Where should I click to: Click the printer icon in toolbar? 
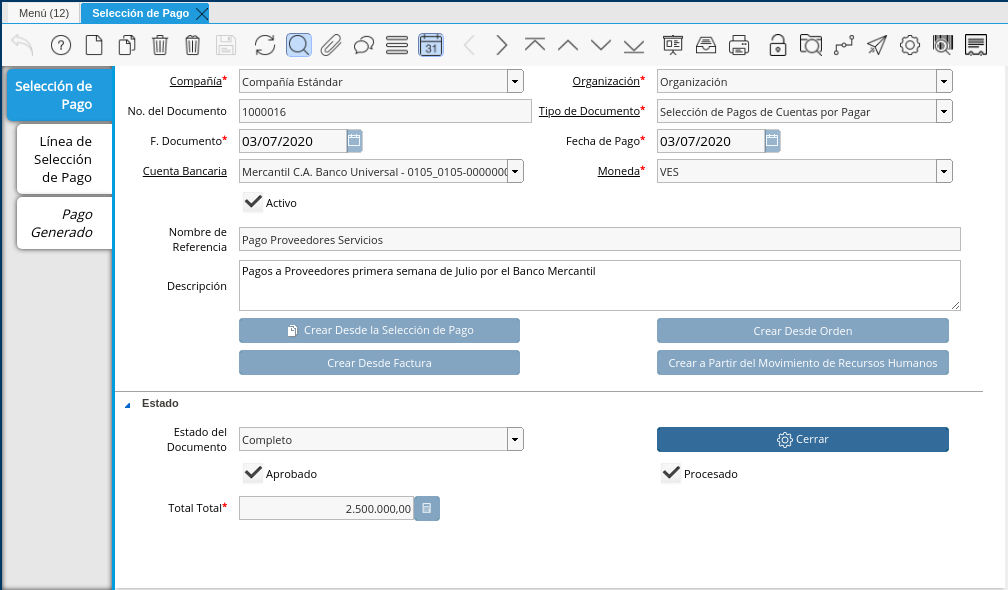739,45
